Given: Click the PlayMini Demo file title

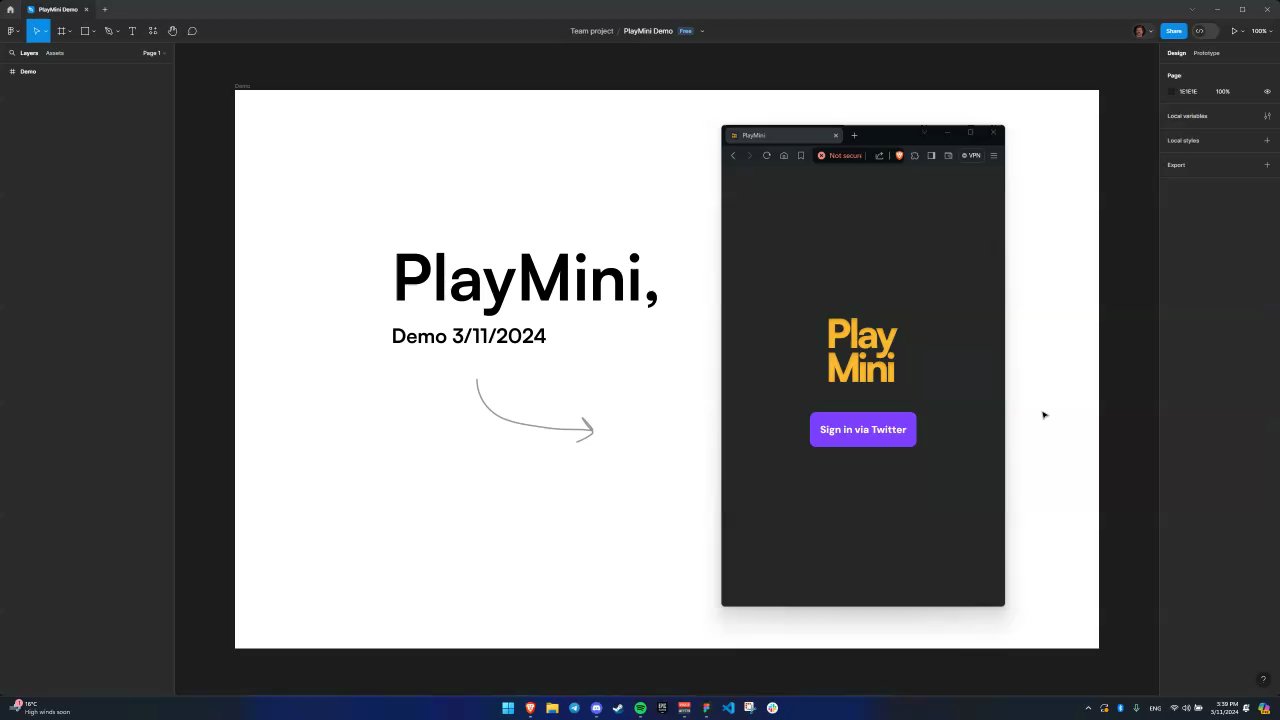Looking at the screenshot, I should click(x=648, y=31).
